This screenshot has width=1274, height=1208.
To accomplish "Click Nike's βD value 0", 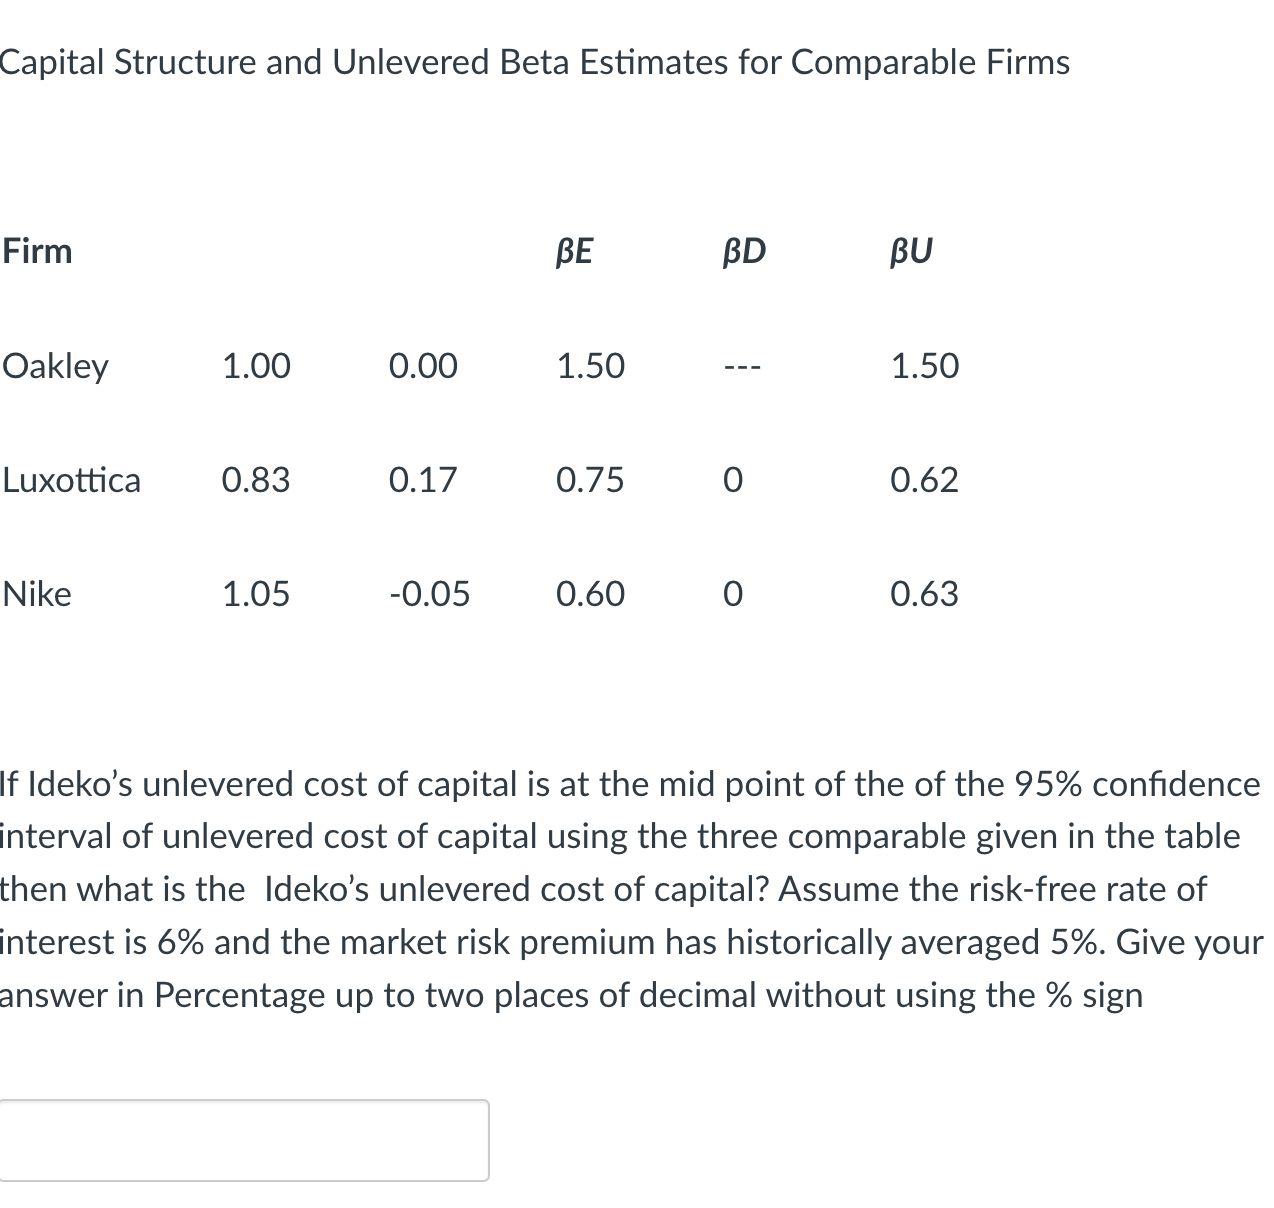I will pyautogui.click(x=733, y=594).
